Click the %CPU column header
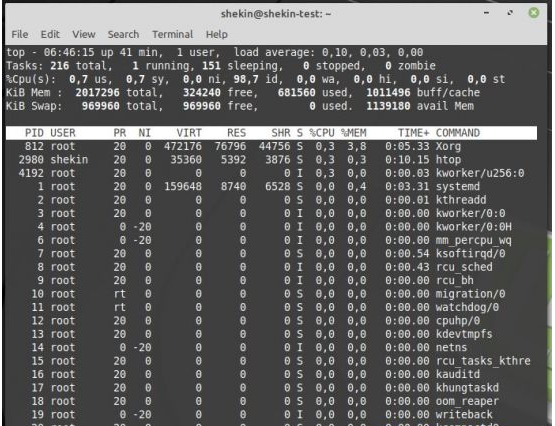The image size is (555, 426). pos(322,133)
